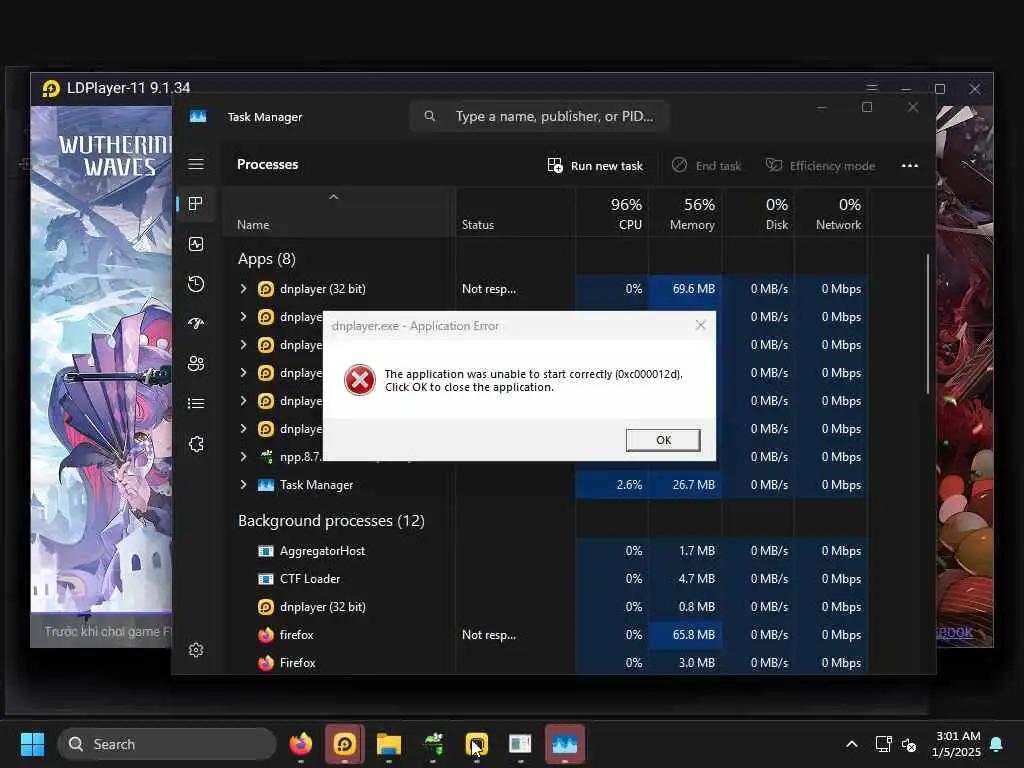This screenshot has height=768, width=1024.
Task: Select Firefox 3.0 MB process row
Action: coord(545,662)
